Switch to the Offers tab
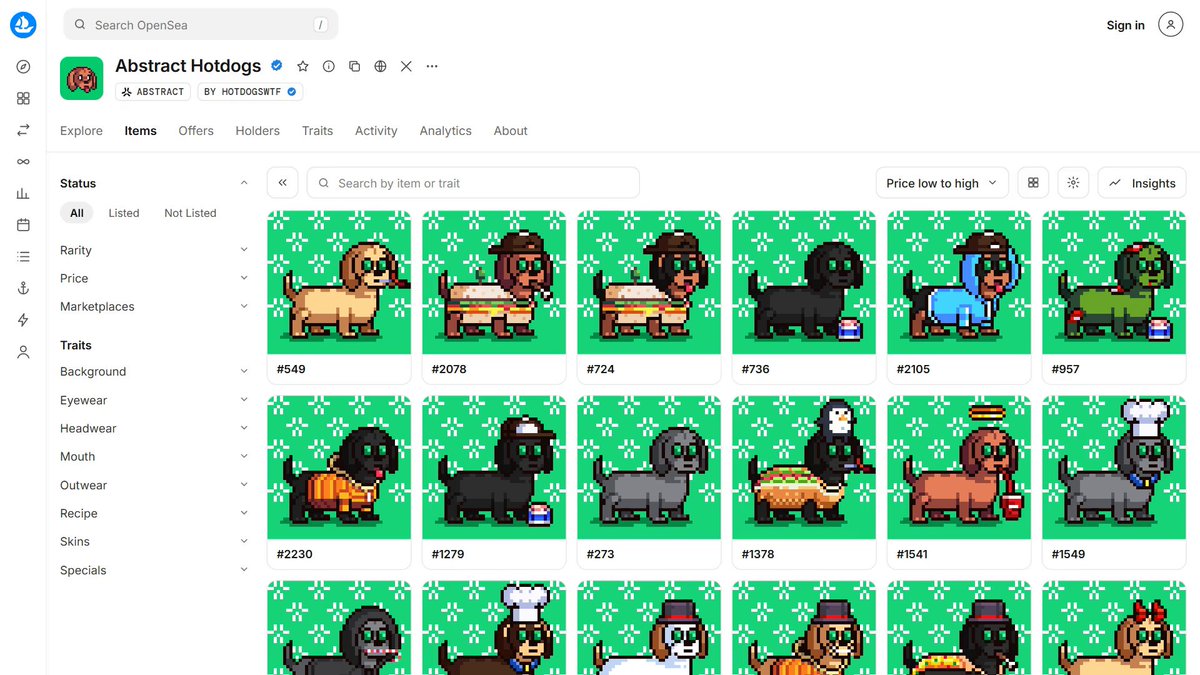1200x675 pixels. pos(196,131)
